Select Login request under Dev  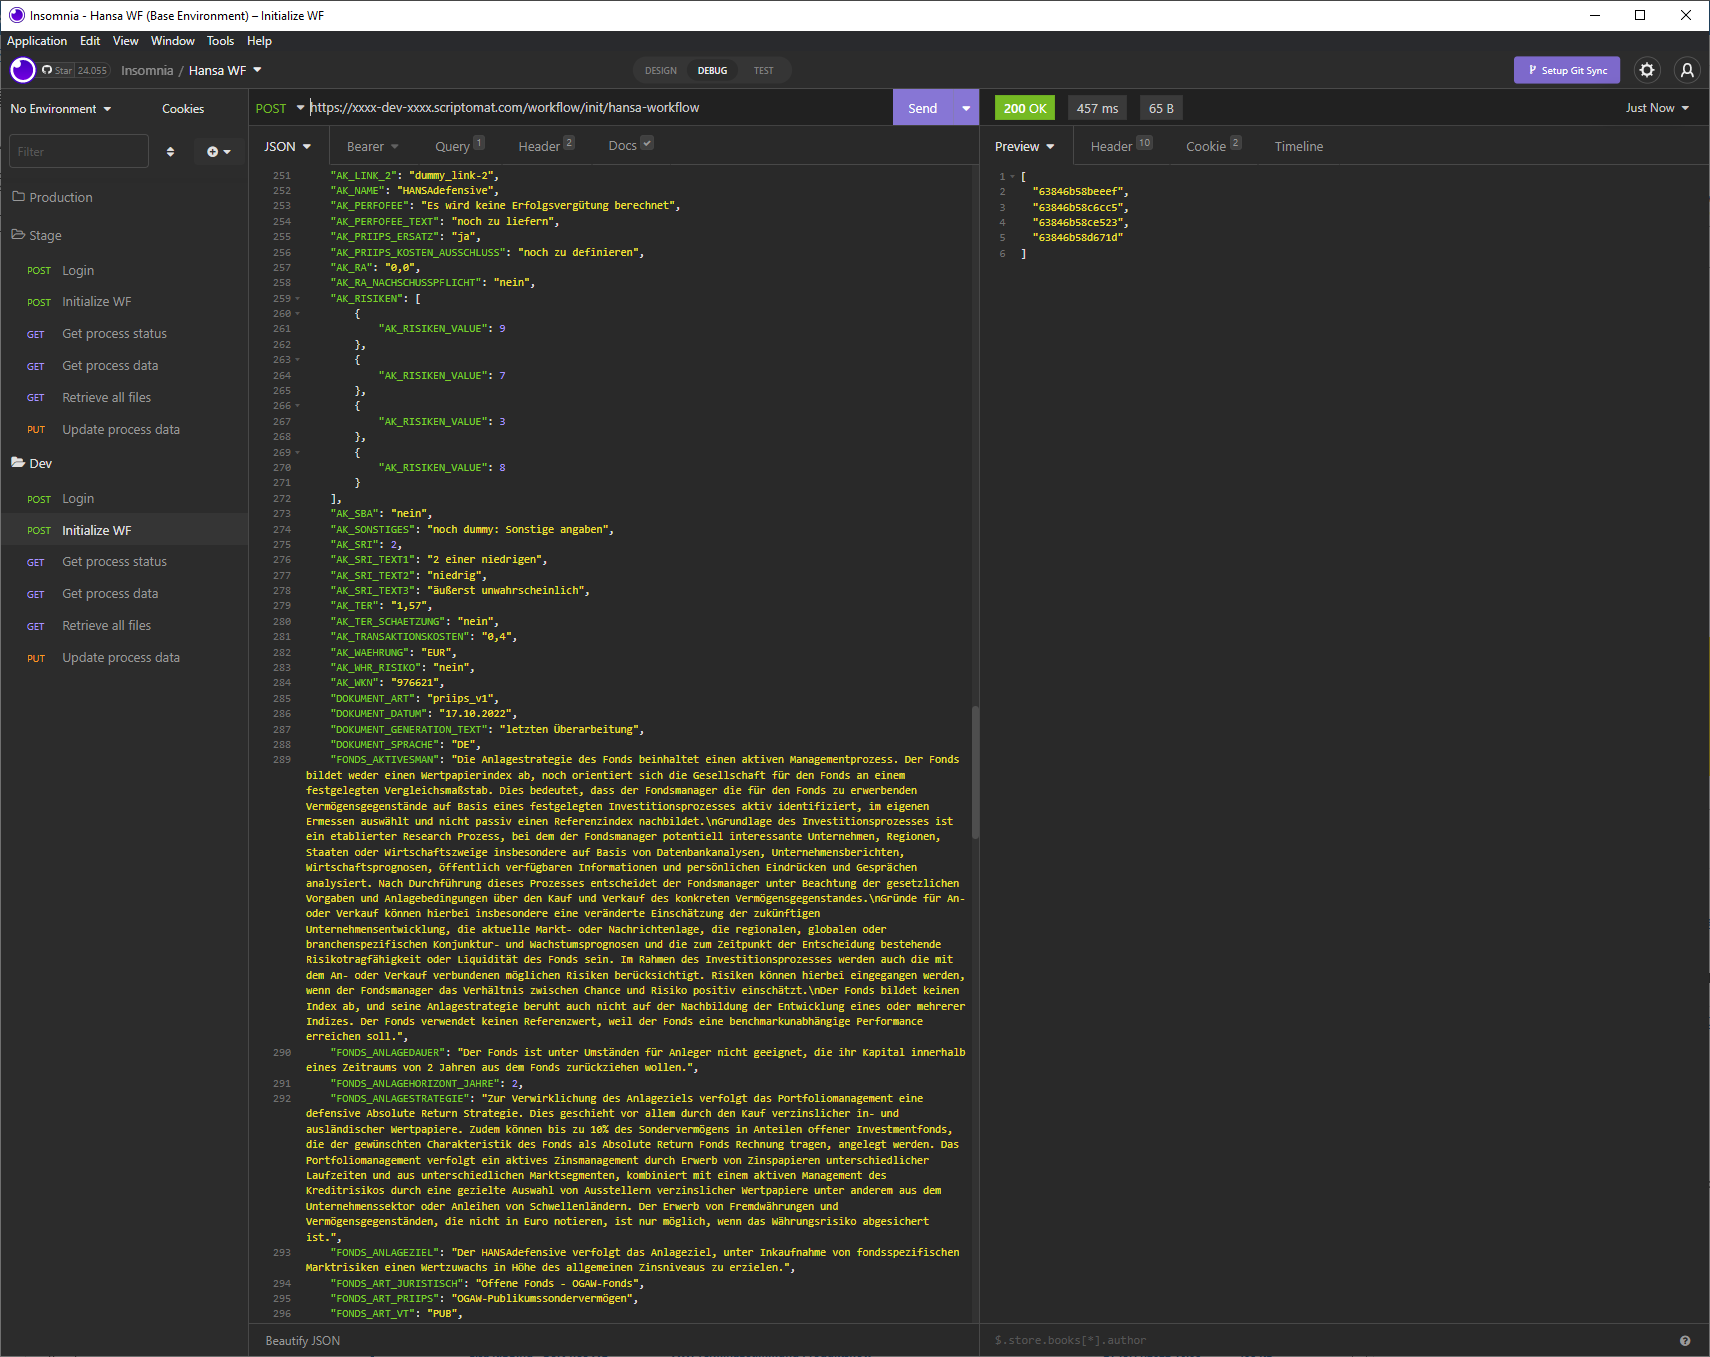[124, 499]
